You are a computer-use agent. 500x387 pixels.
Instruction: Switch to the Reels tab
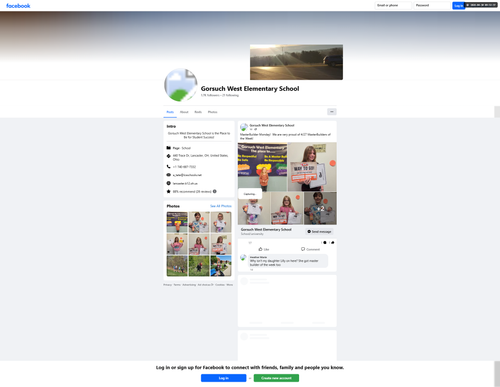tap(198, 112)
